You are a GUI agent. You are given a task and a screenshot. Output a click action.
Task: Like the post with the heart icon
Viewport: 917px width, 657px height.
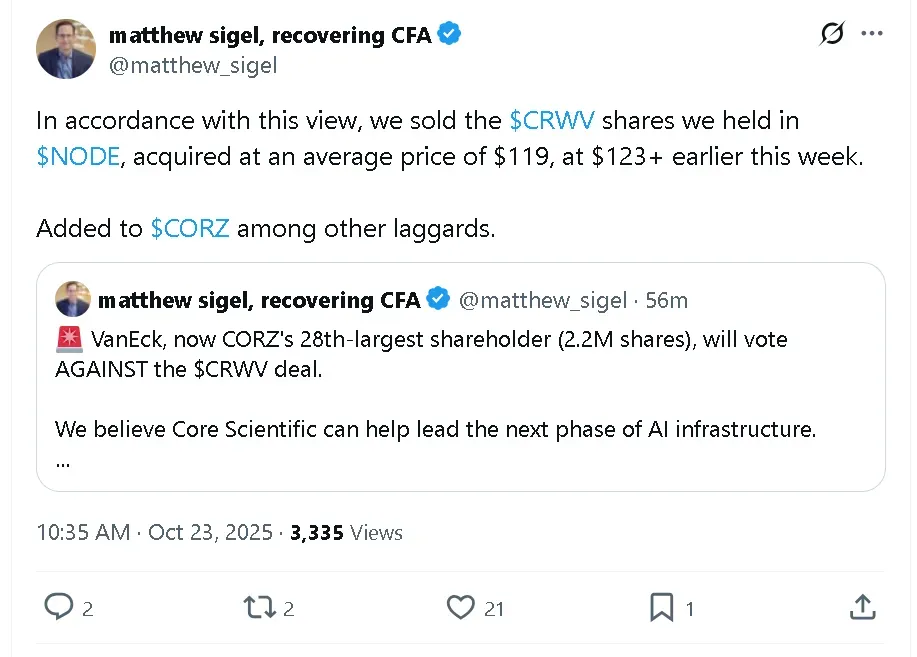click(x=460, y=607)
